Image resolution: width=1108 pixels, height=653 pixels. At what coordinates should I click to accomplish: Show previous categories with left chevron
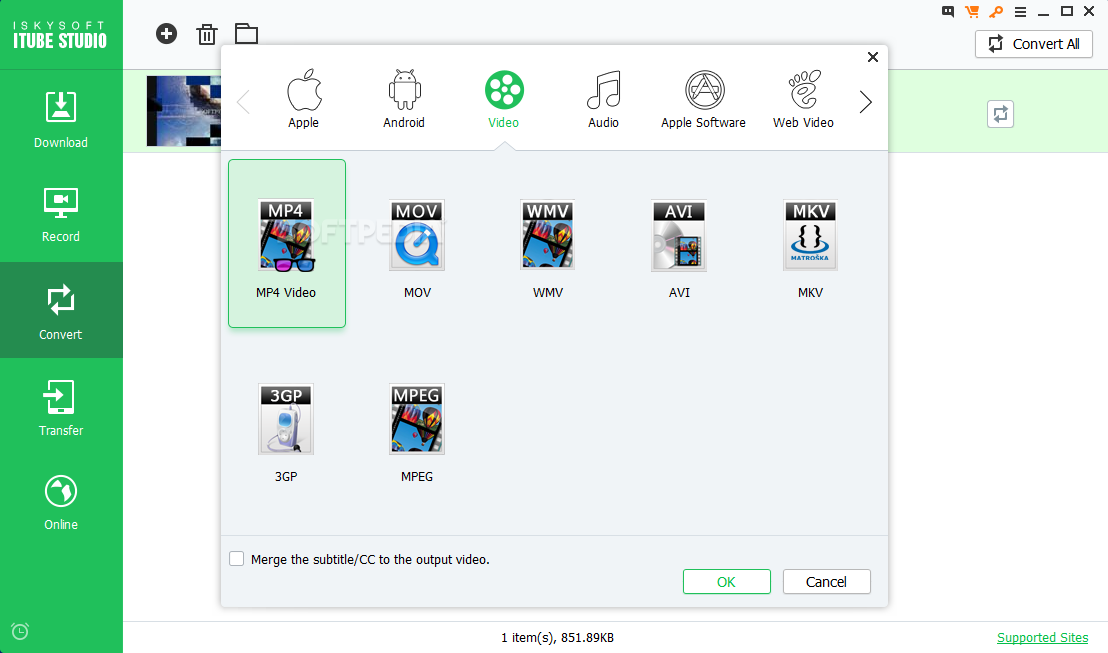tap(243, 102)
